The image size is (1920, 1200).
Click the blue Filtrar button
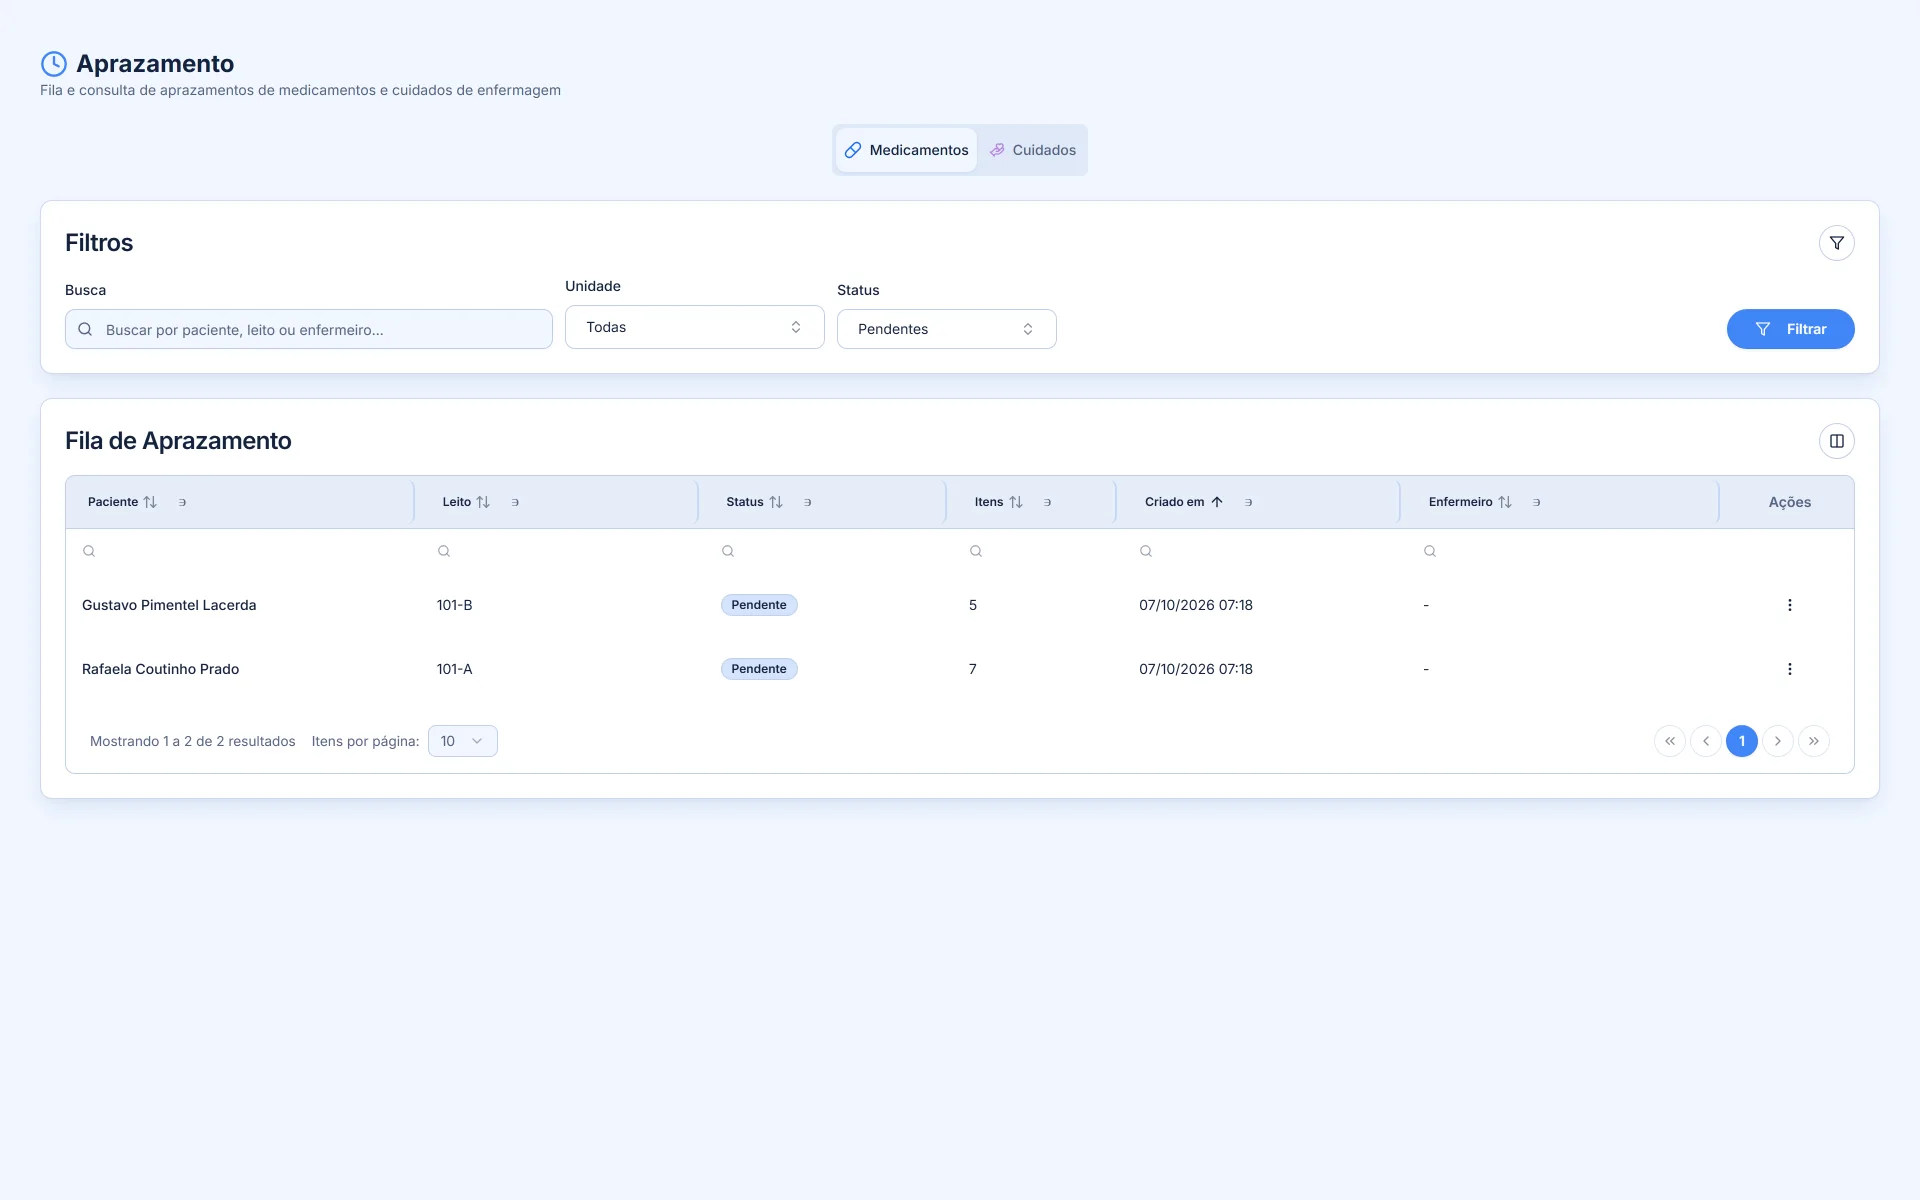pyautogui.click(x=1790, y=329)
